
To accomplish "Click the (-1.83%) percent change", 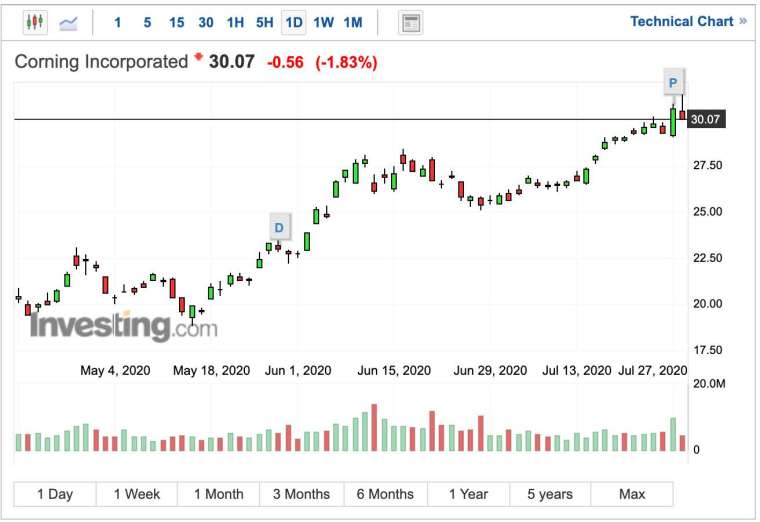I will point(346,62).
